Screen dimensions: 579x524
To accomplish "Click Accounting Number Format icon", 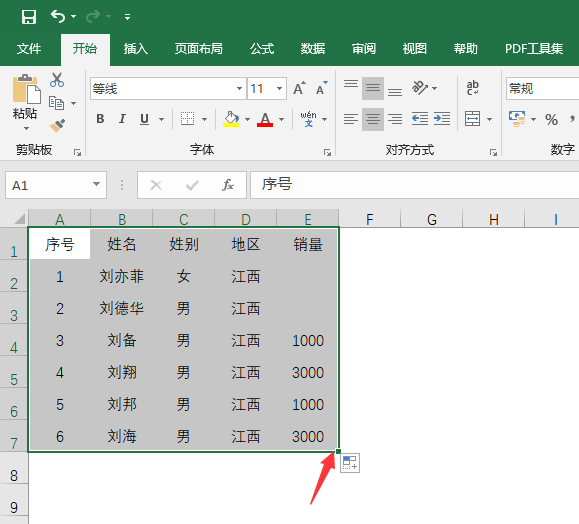I will (517, 119).
